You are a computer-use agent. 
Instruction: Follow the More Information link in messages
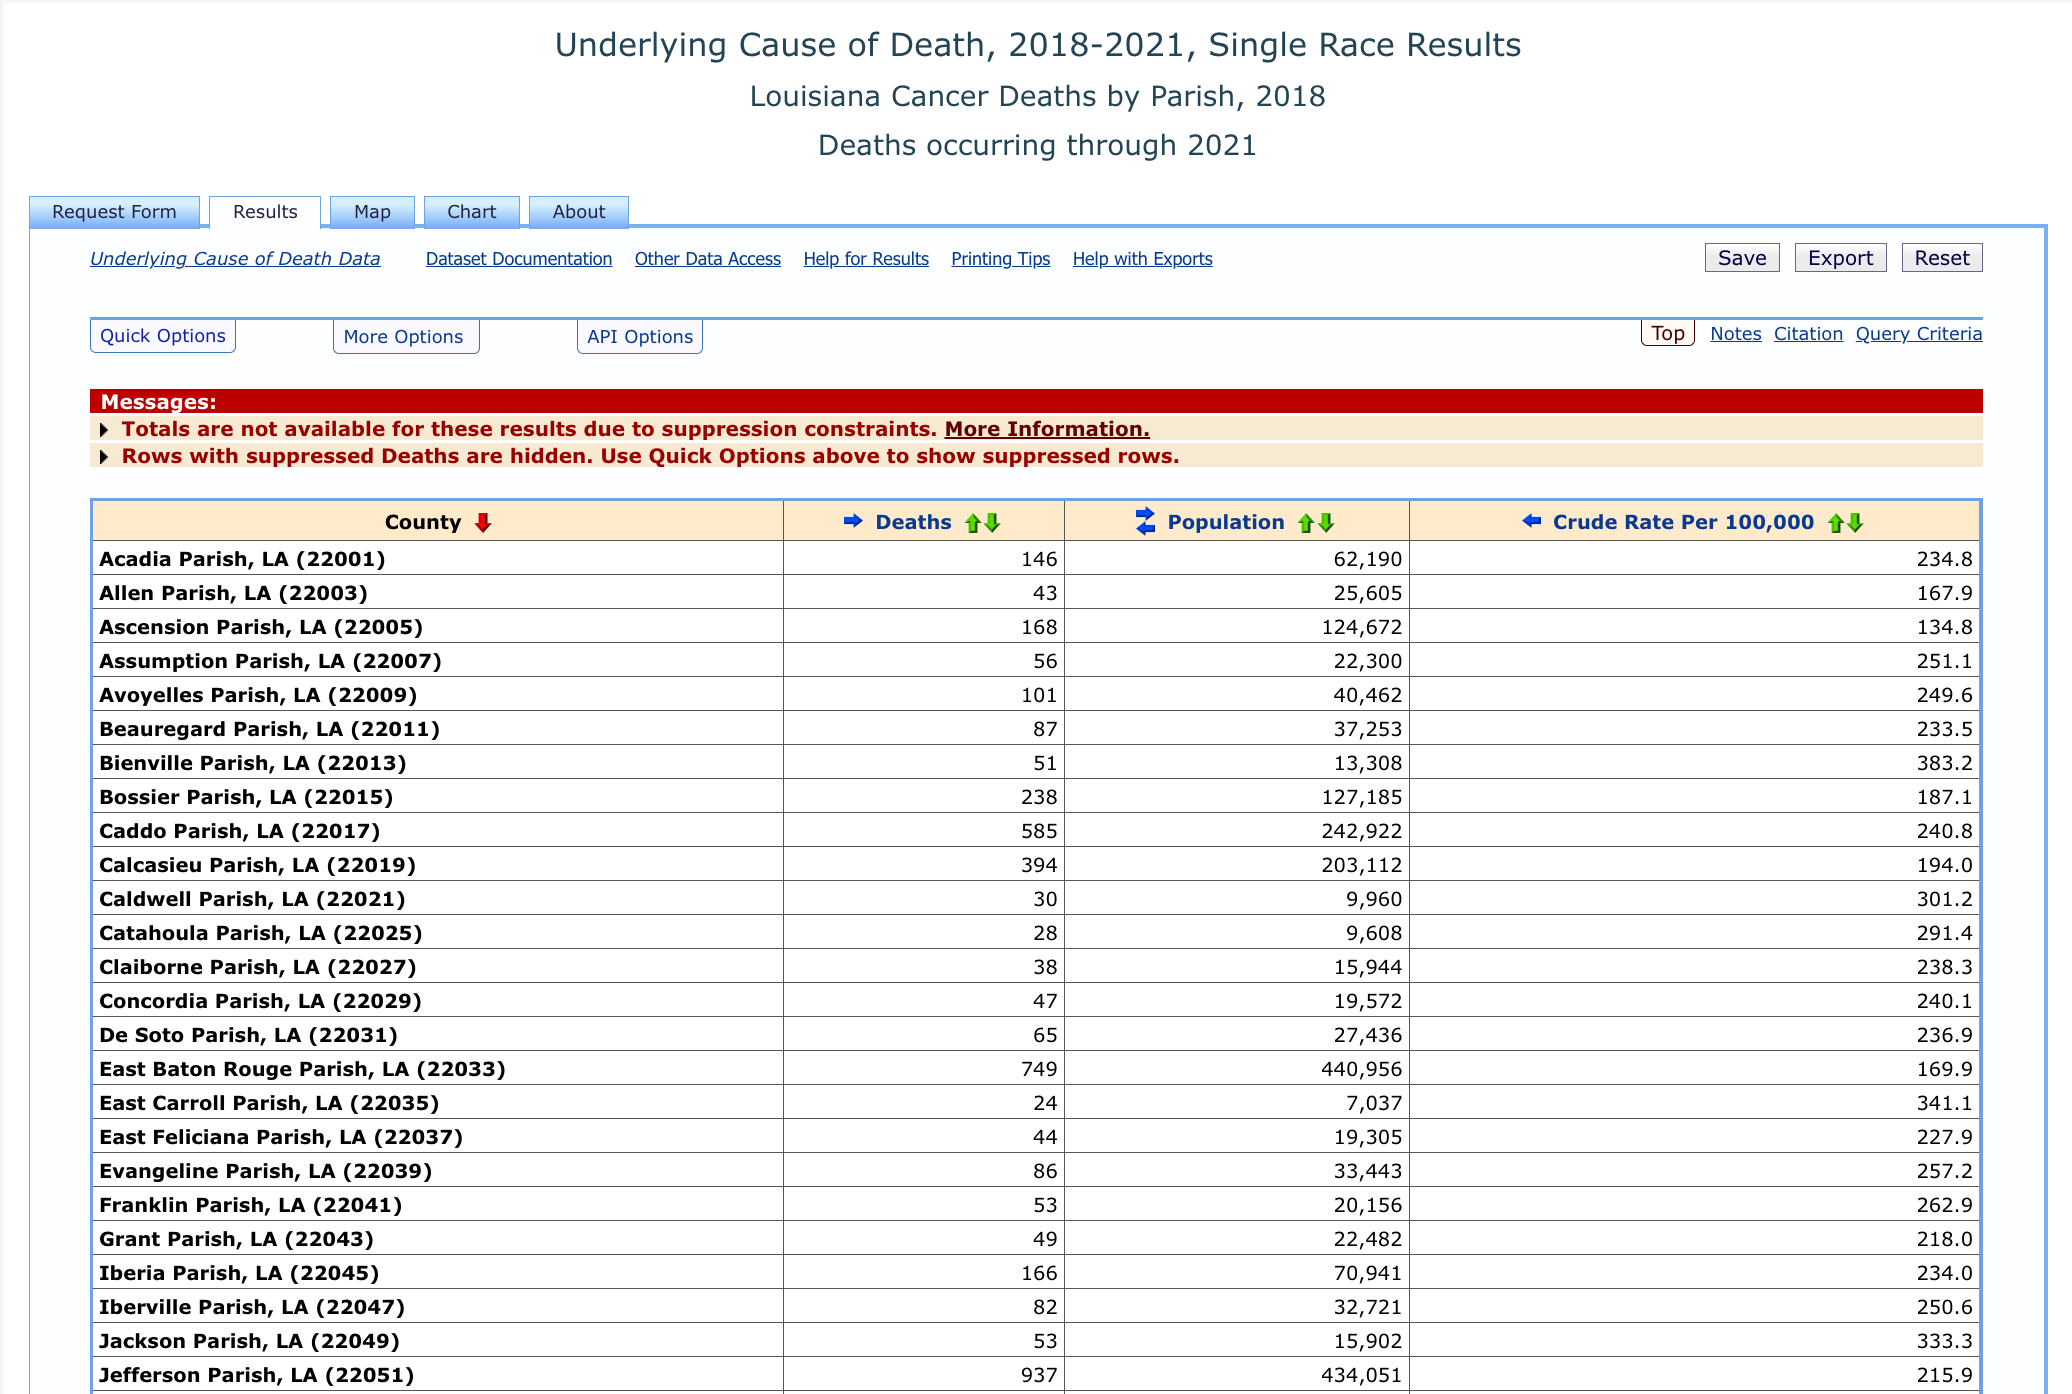coord(1047,429)
